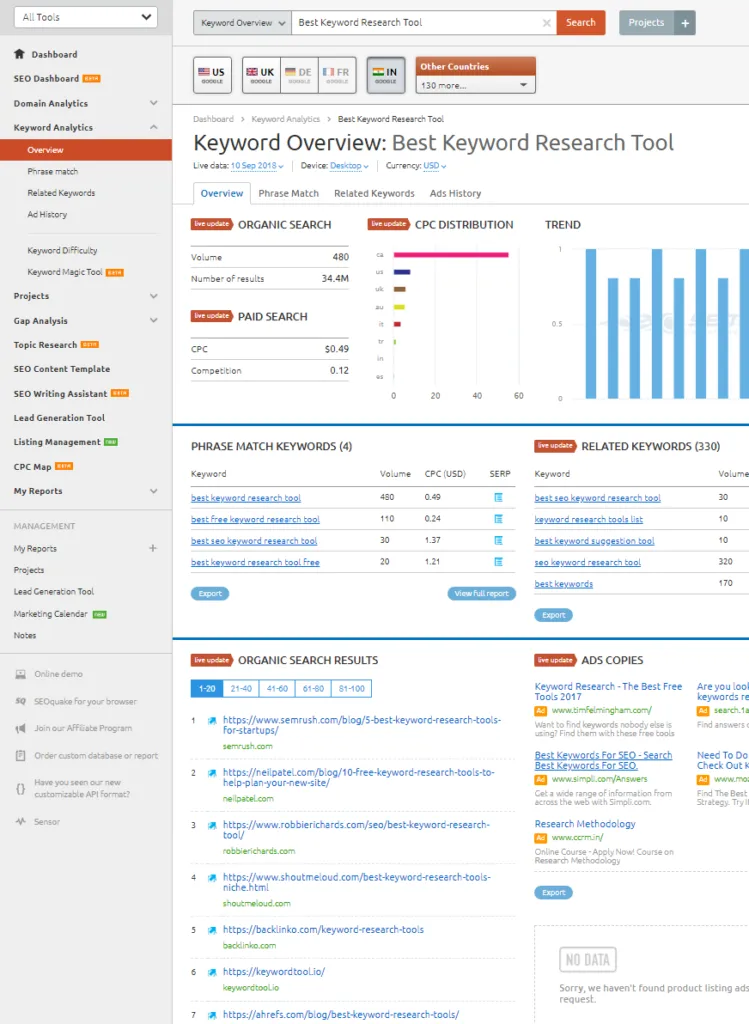Switch to the Ads History tab
The image size is (749, 1024).
coord(455,193)
